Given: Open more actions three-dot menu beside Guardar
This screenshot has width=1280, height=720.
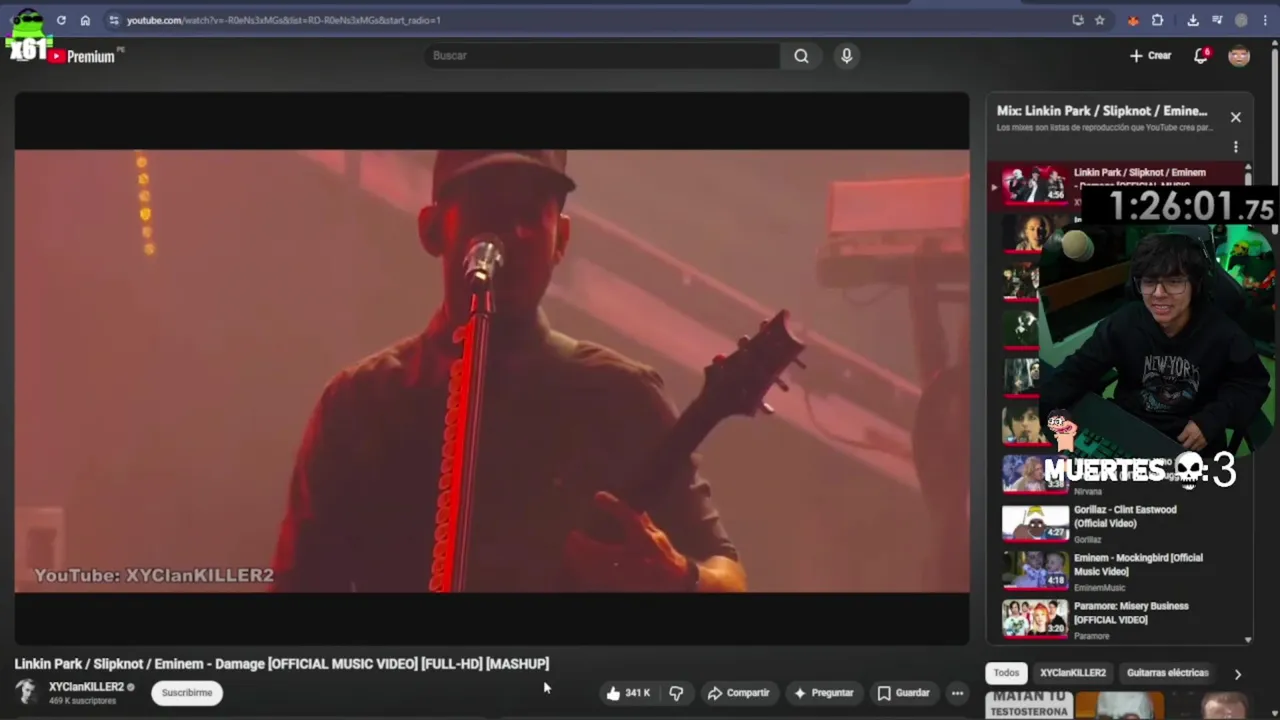Looking at the screenshot, I should [957, 692].
